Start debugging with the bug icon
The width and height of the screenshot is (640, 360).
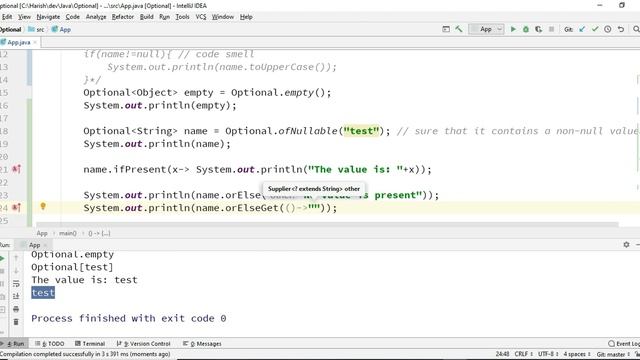[526, 29]
